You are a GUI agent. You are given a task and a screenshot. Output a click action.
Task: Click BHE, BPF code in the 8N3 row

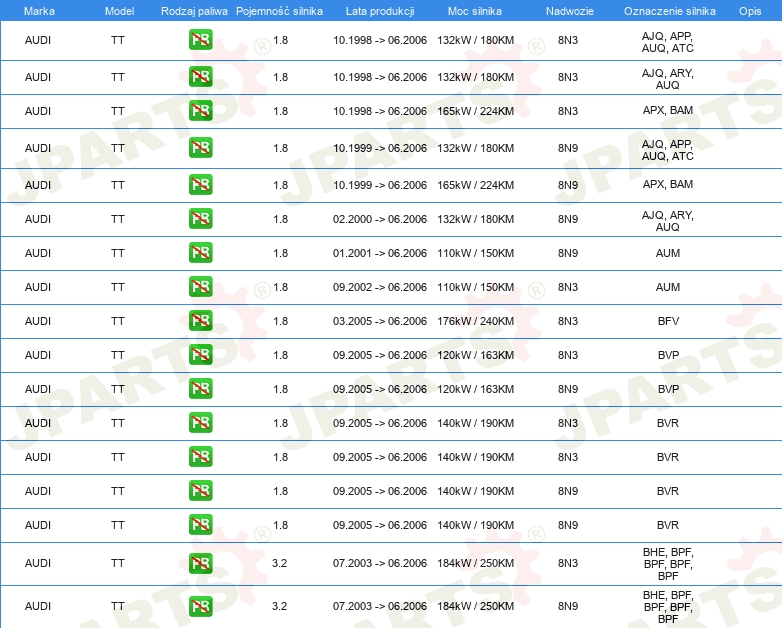tap(668, 564)
